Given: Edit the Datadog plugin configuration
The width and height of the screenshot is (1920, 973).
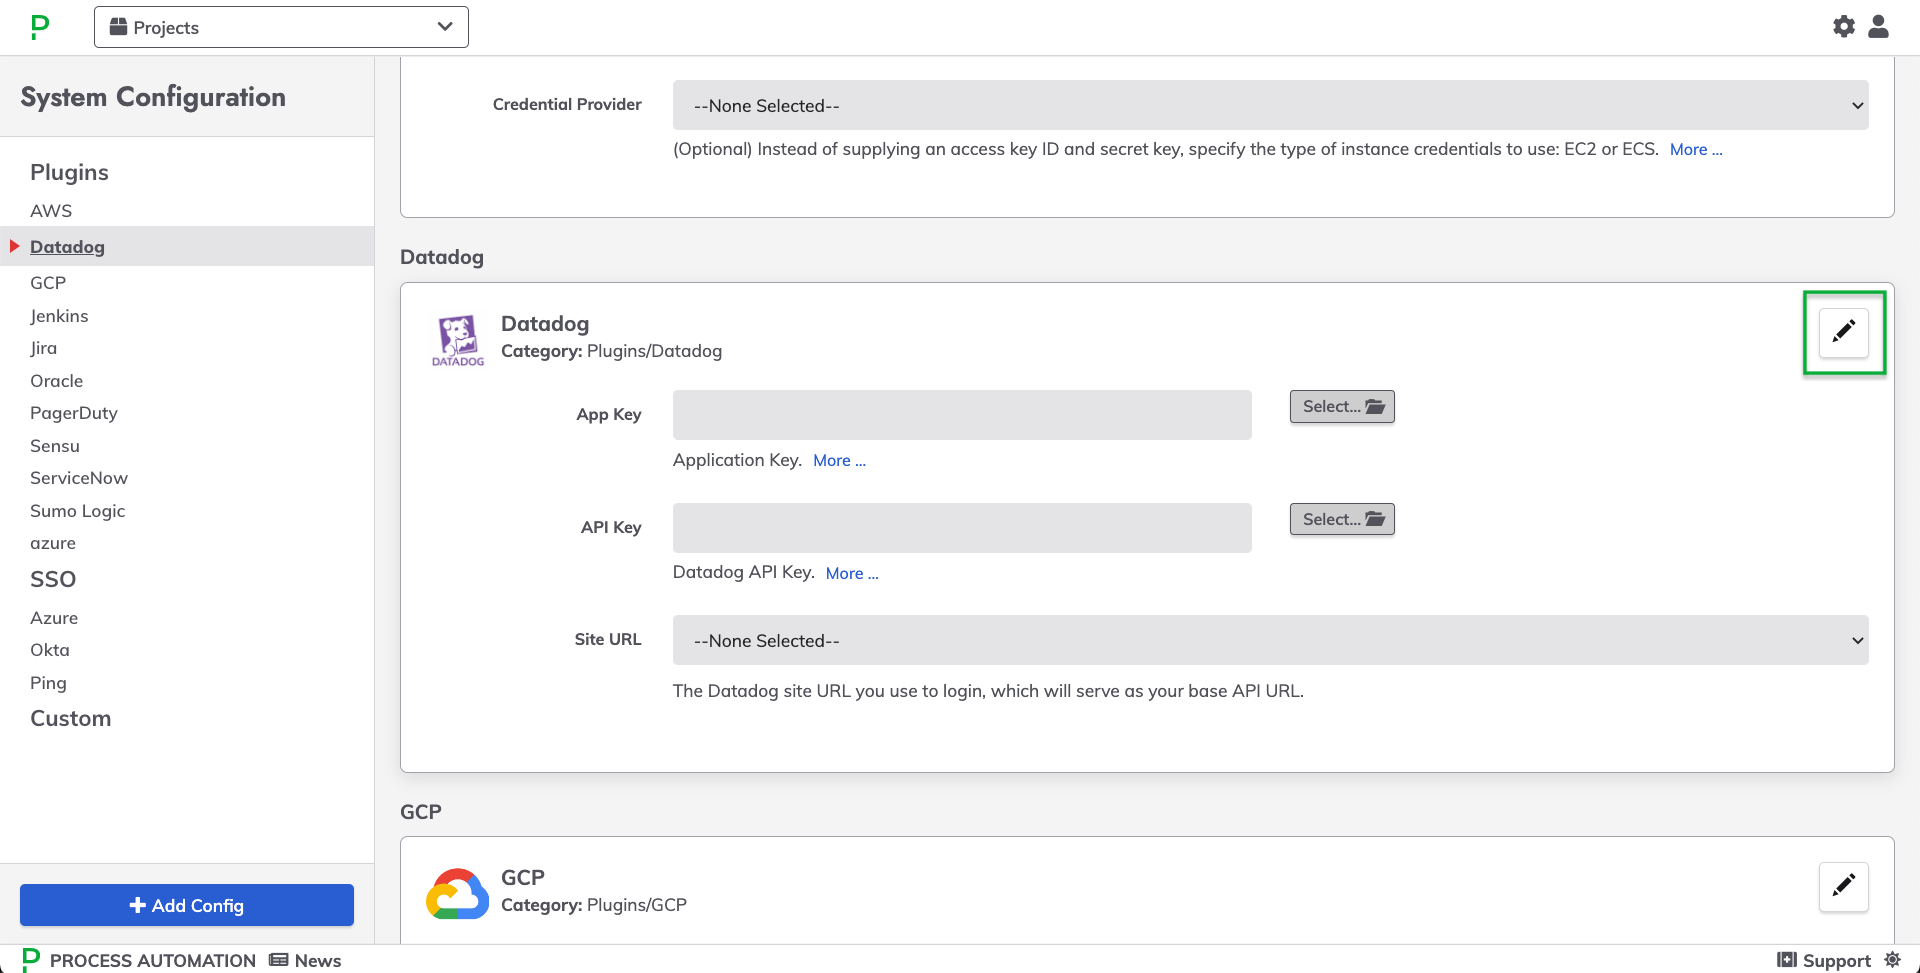Looking at the screenshot, I should pos(1844,332).
